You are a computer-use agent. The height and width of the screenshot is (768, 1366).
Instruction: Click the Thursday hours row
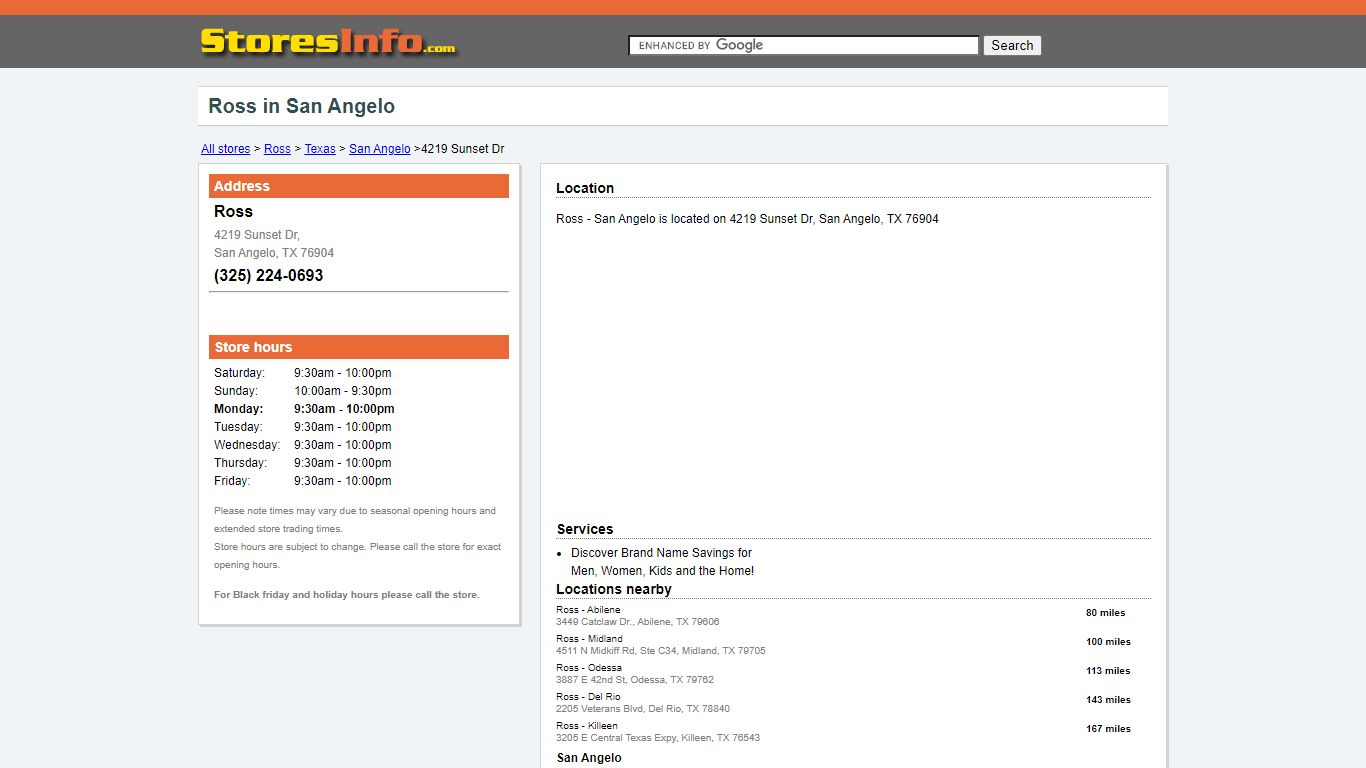pyautogui.click(x=303, y=463)
